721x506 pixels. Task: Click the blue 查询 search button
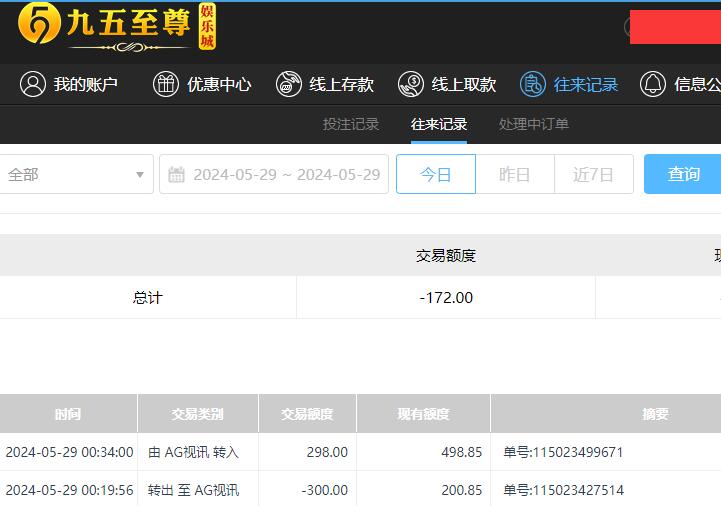pos(684,174)
